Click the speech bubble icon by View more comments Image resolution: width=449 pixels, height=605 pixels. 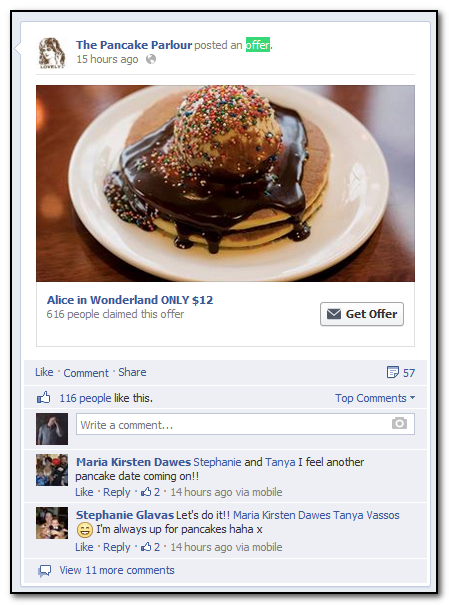(45, 571)
